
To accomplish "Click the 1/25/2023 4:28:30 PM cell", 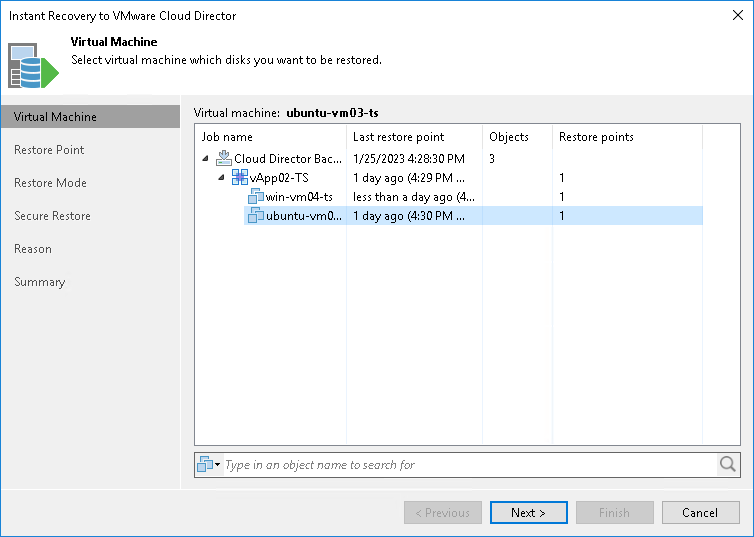I will tap(409, 159).
